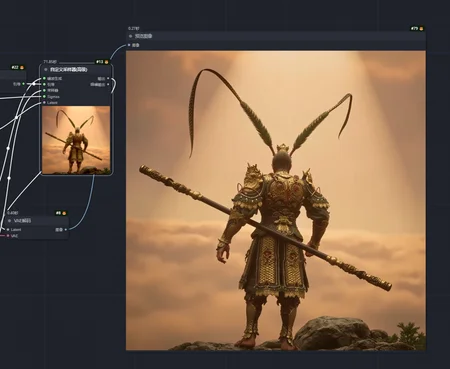
Task: Click the second output socket of sampler node
Action: point(108,85)
